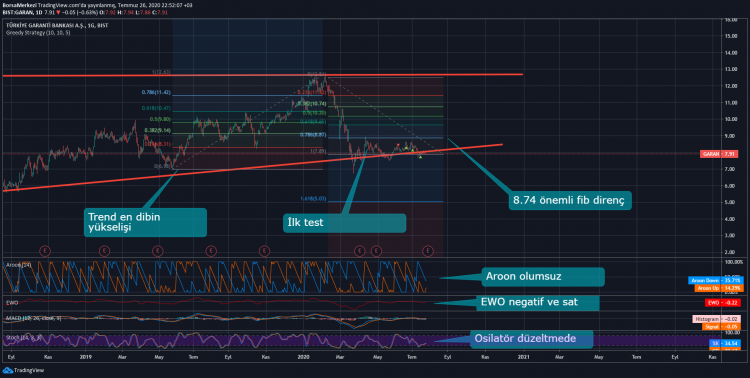This screenshot has width=750, height=378.
Task: Select the 0.5(9.80) fib label
Action: click(160, 120)
